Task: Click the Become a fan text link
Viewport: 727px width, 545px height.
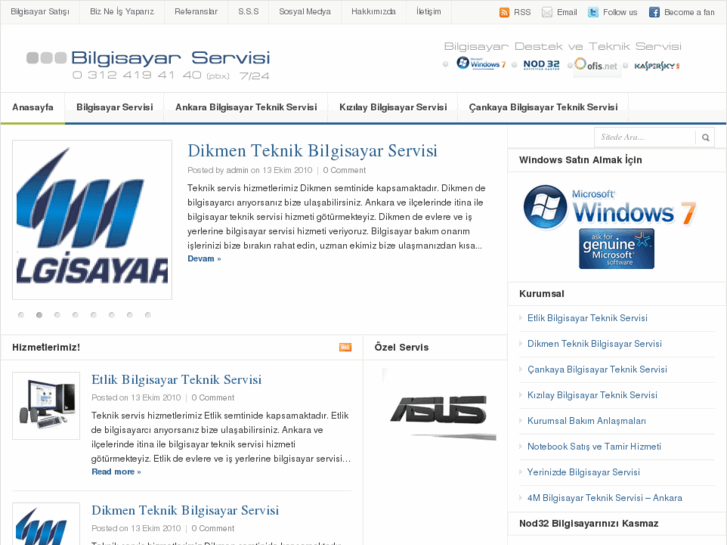Action: pos(689,13)
